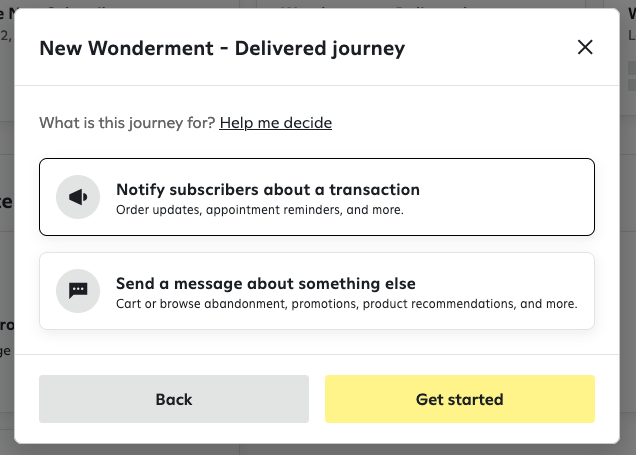Open the Help me decide link
The height and width of the screenshot is (455, 636).
tap(275, 122)
